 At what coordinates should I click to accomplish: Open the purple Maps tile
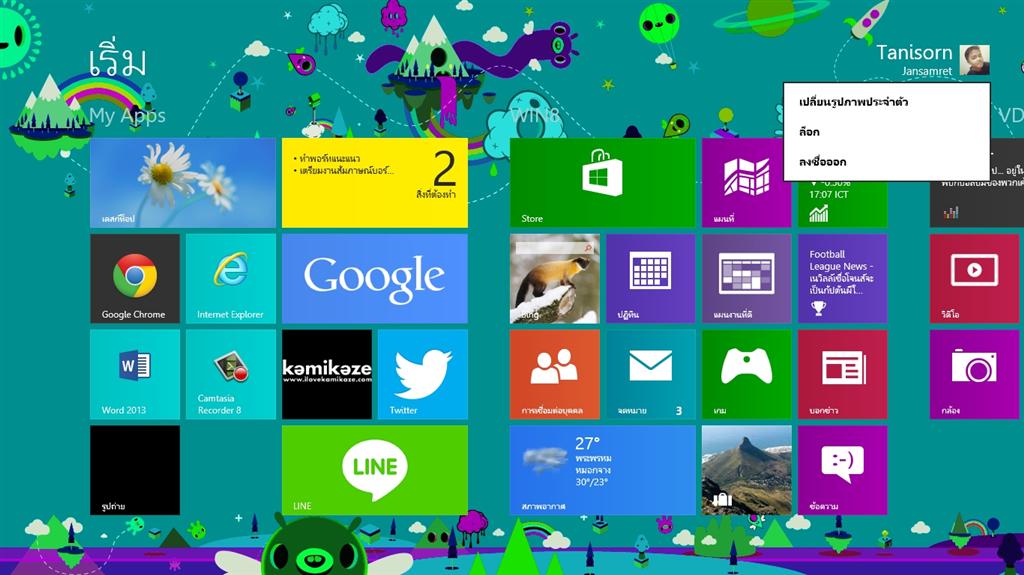746,183
